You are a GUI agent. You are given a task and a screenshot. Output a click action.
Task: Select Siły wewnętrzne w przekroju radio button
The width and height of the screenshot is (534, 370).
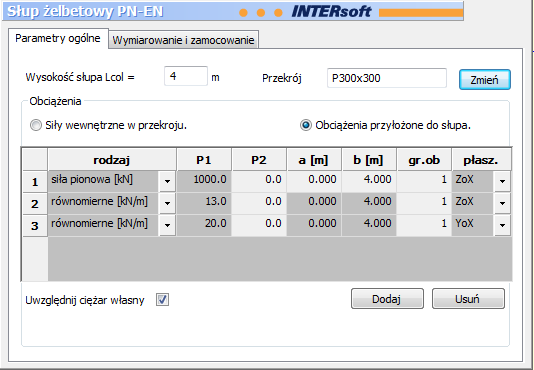36,125
